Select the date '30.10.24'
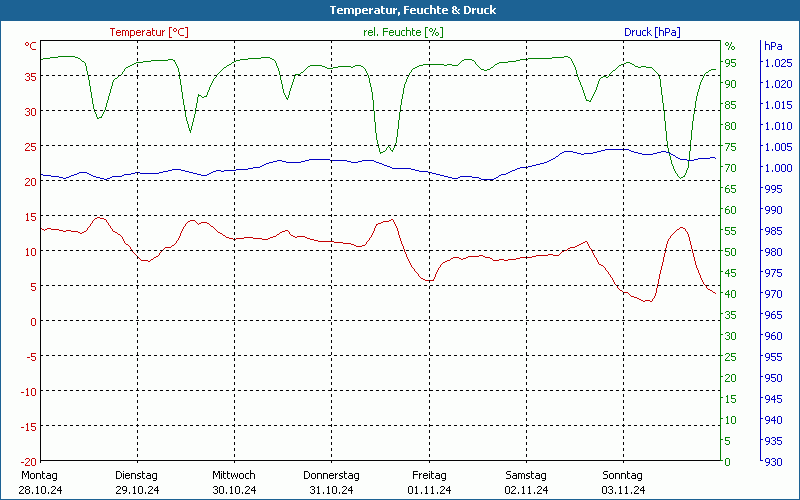This screenshot has height=500, width=800. (x=234, y=490)
